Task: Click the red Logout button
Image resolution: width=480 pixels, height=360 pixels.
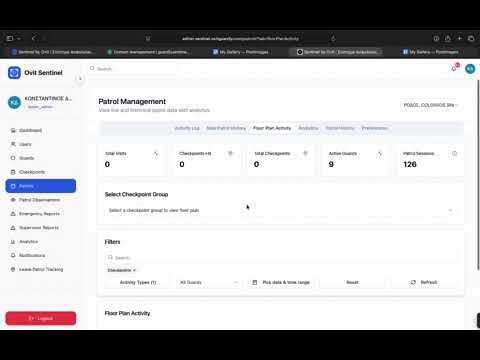Action: (x=41, y=318)
